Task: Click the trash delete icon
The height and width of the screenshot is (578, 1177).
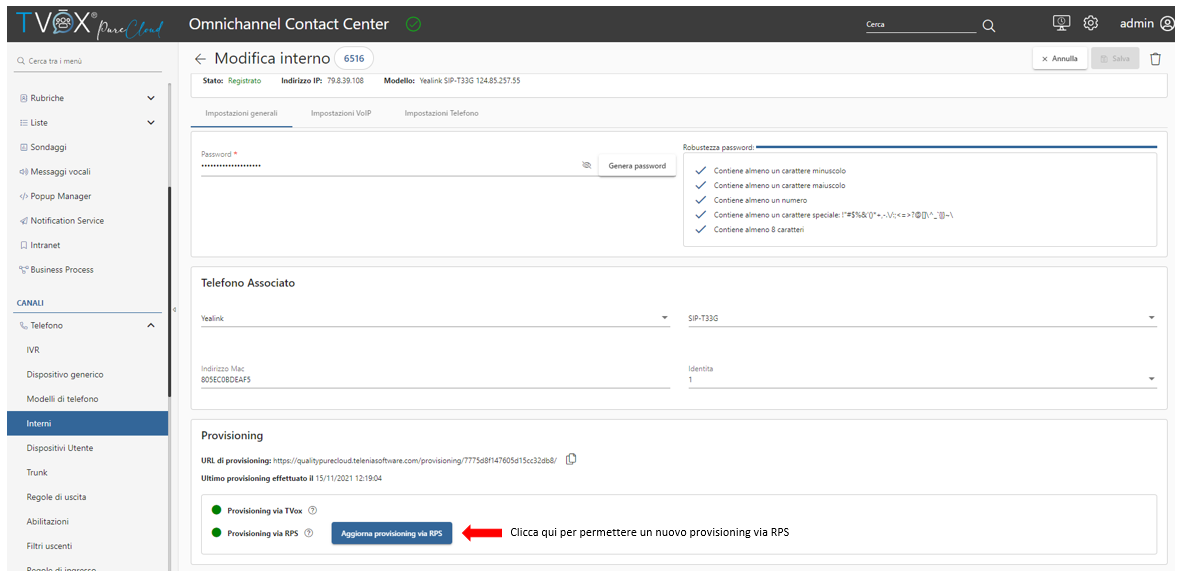Action: coord(1155,59)
